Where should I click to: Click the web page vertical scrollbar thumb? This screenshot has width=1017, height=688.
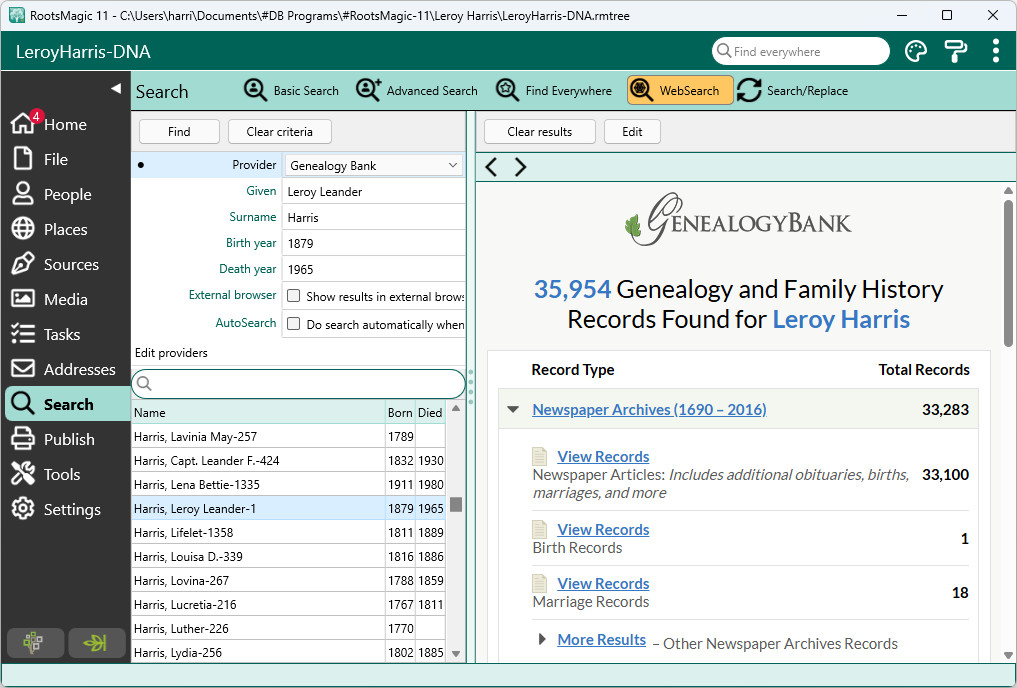pyautogui.click(x=1008, y=272)
